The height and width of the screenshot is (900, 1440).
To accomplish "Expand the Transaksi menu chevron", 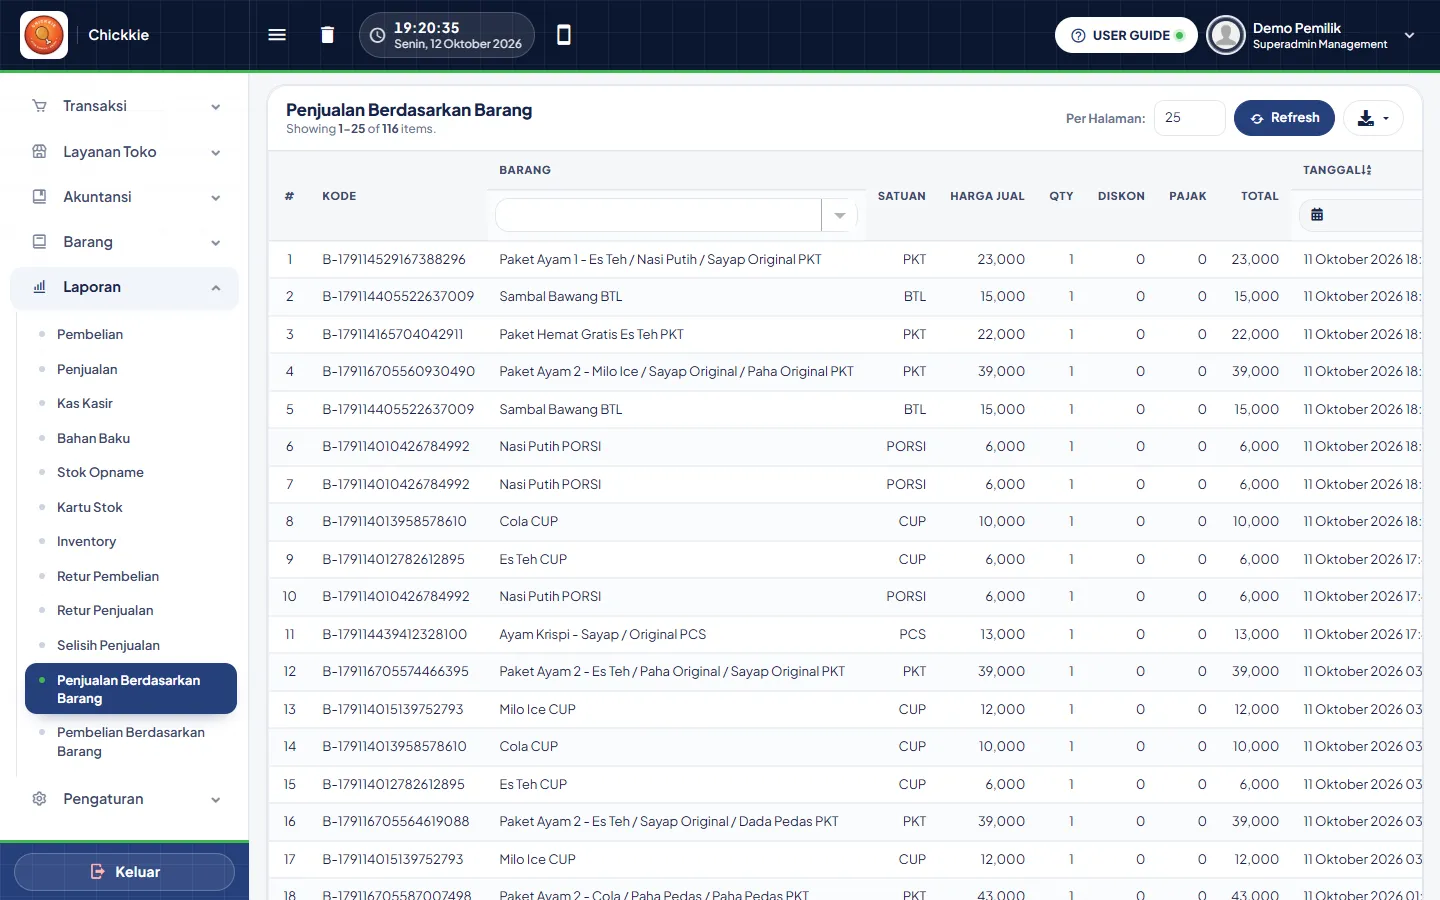I will (216, 107).
